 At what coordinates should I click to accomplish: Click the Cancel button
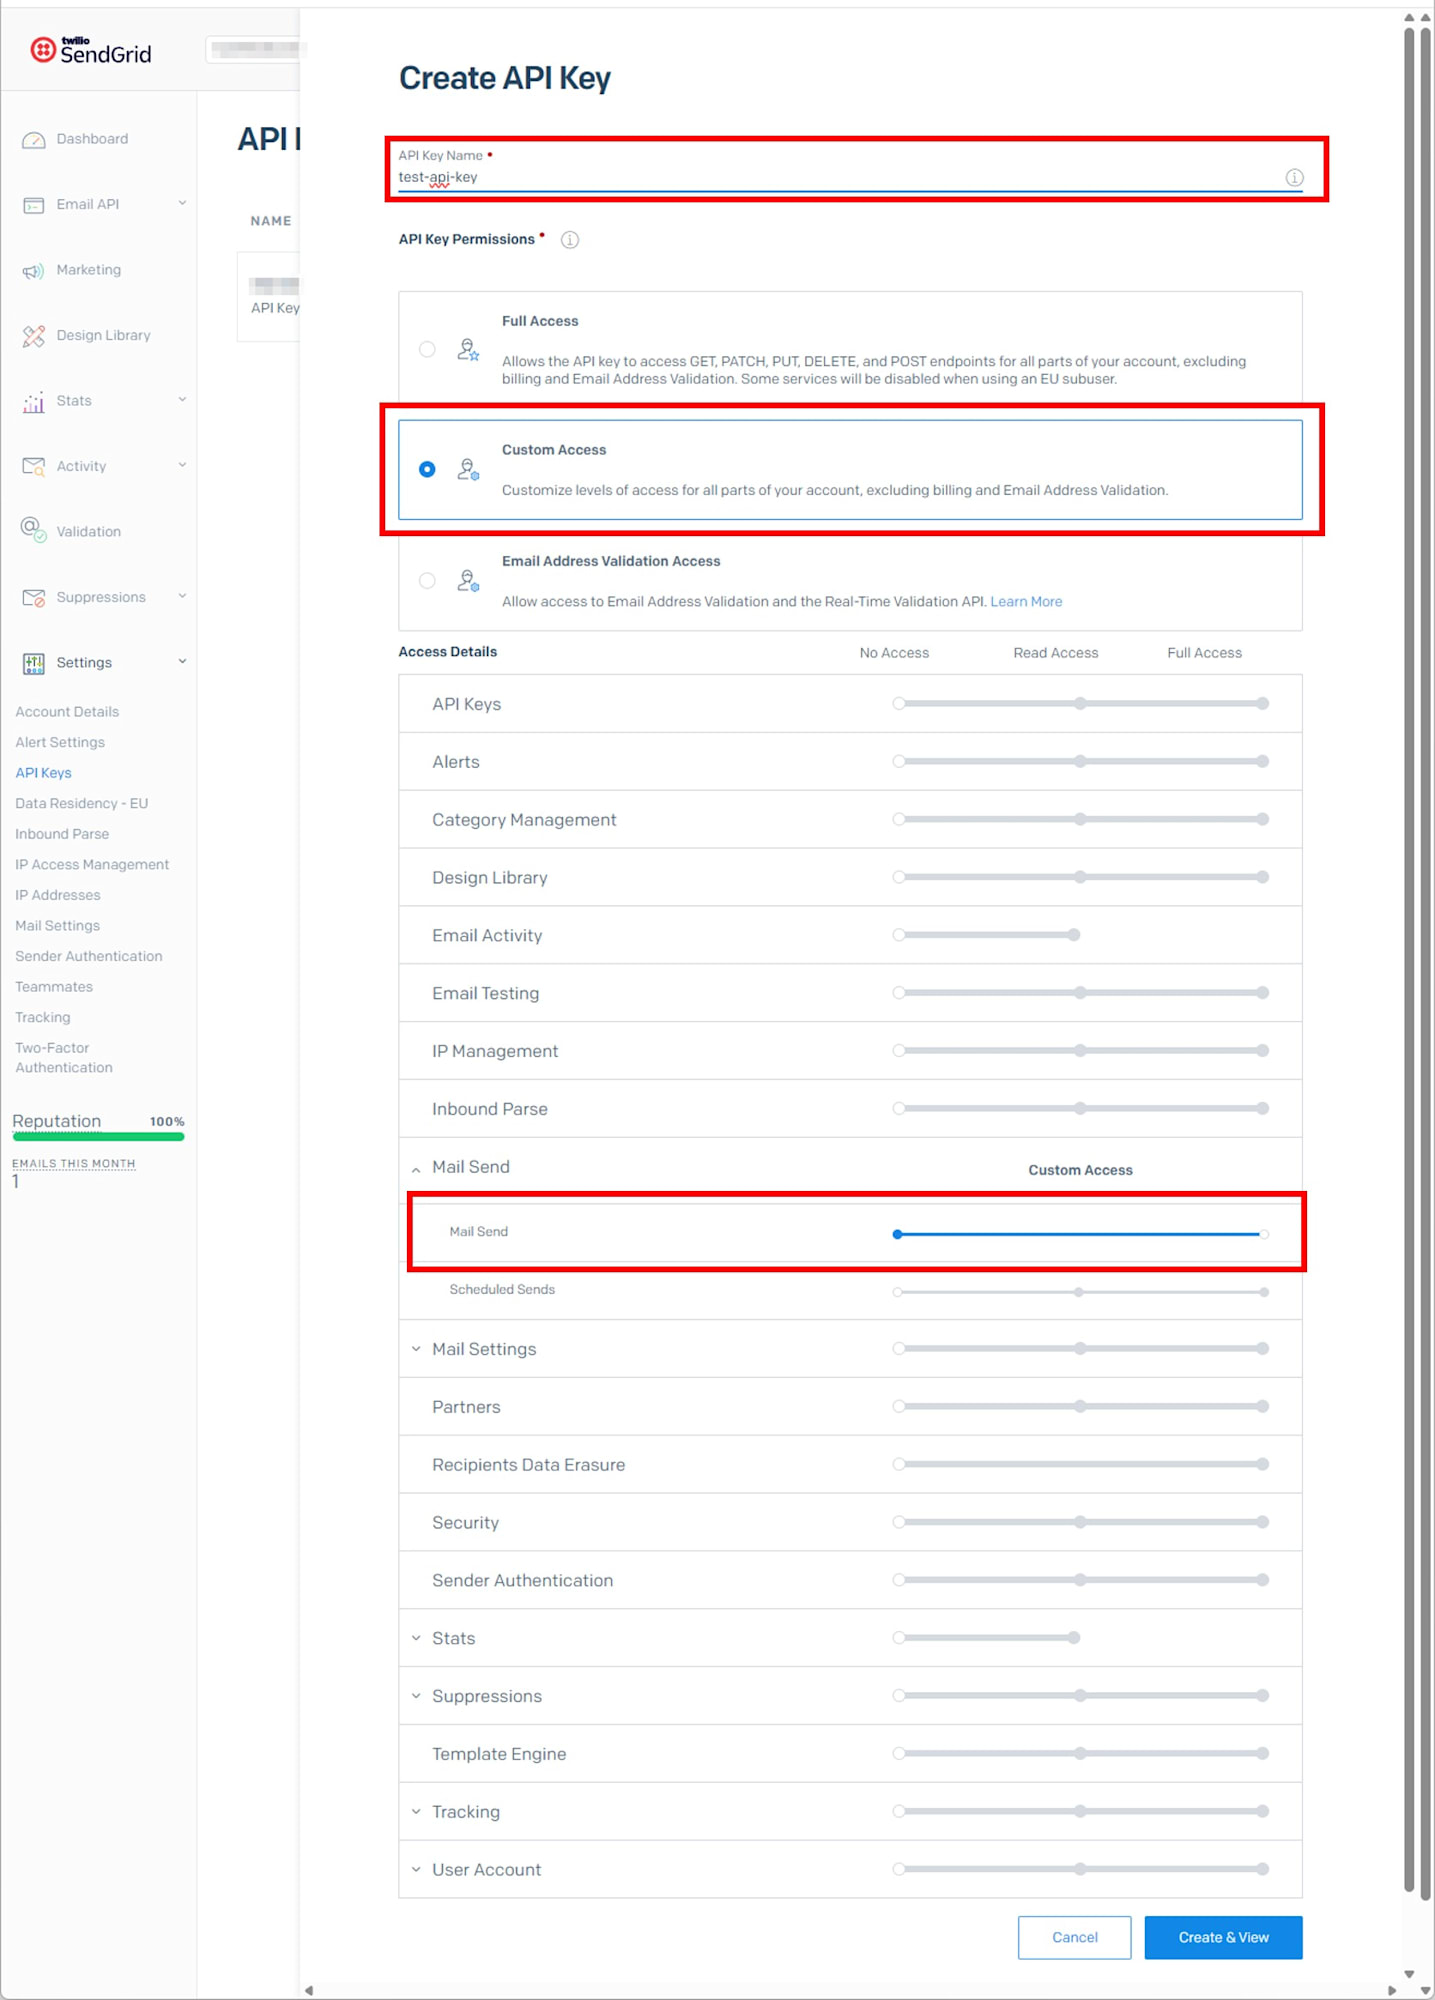tap(1074, 1938)
